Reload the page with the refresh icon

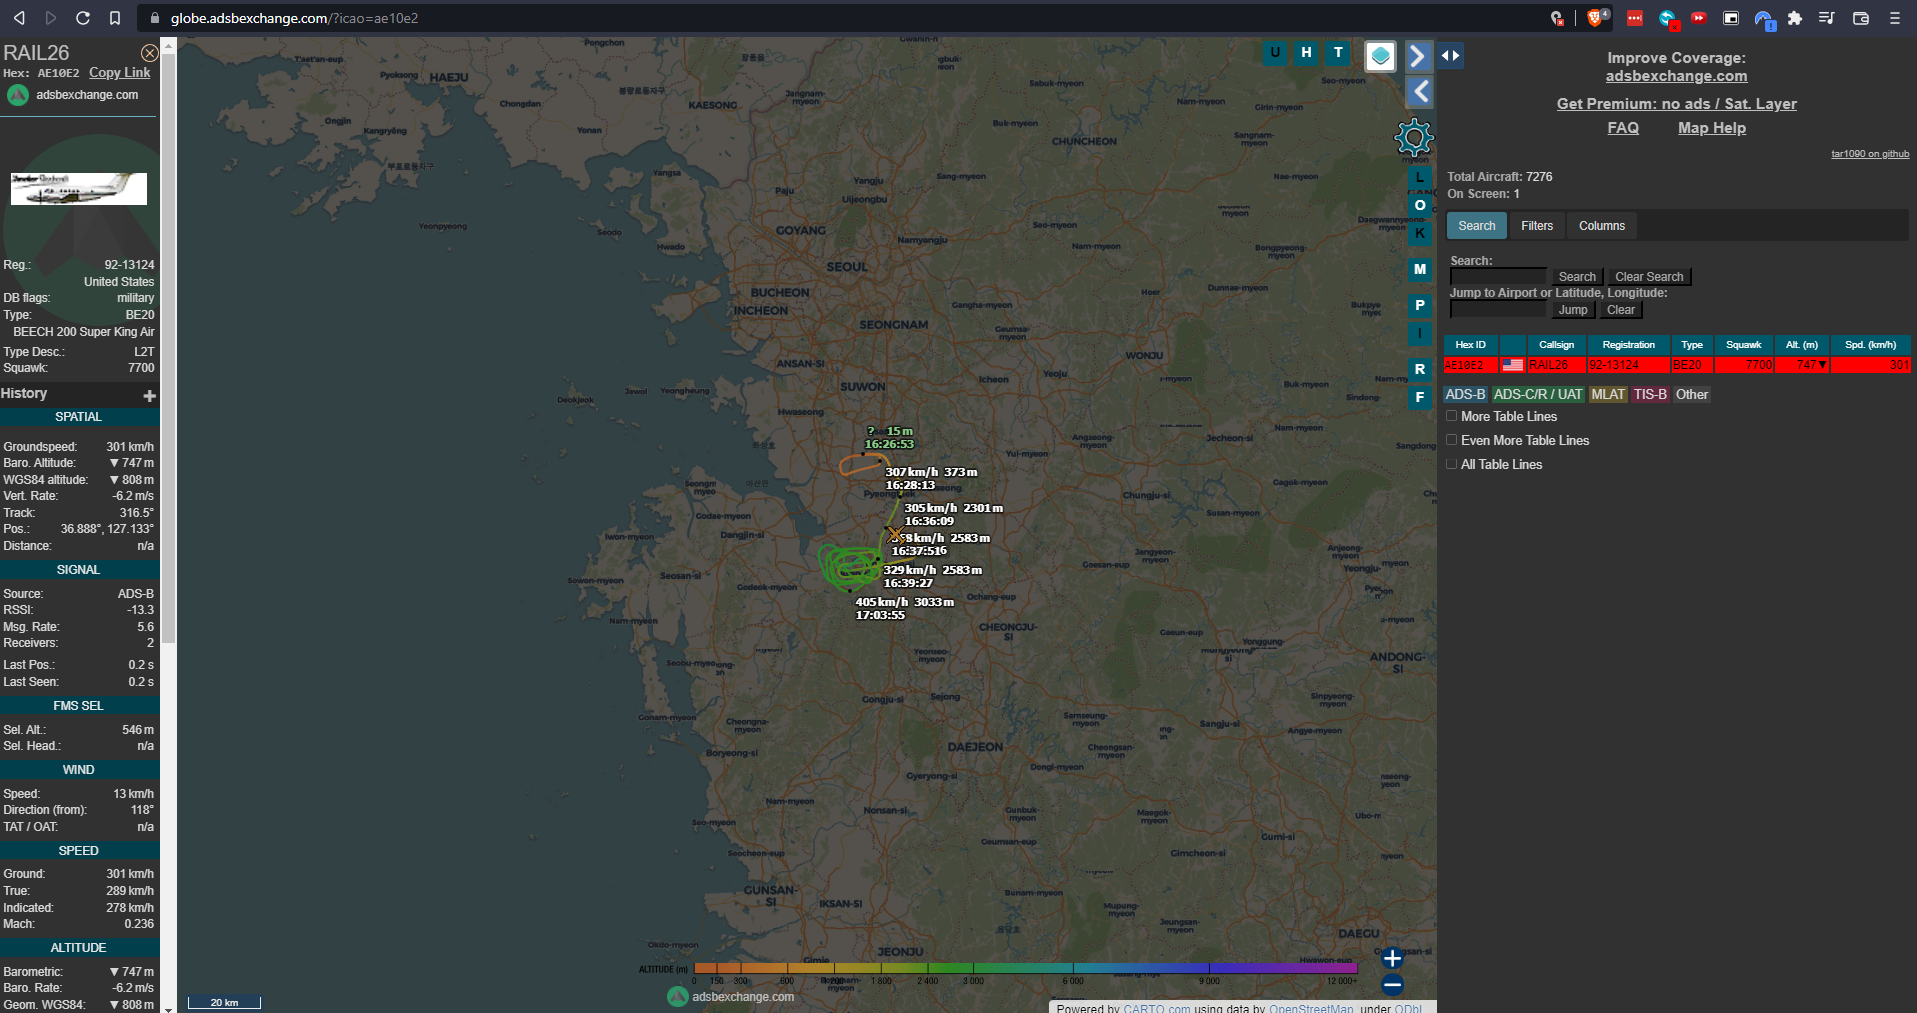tap(83, 18)
